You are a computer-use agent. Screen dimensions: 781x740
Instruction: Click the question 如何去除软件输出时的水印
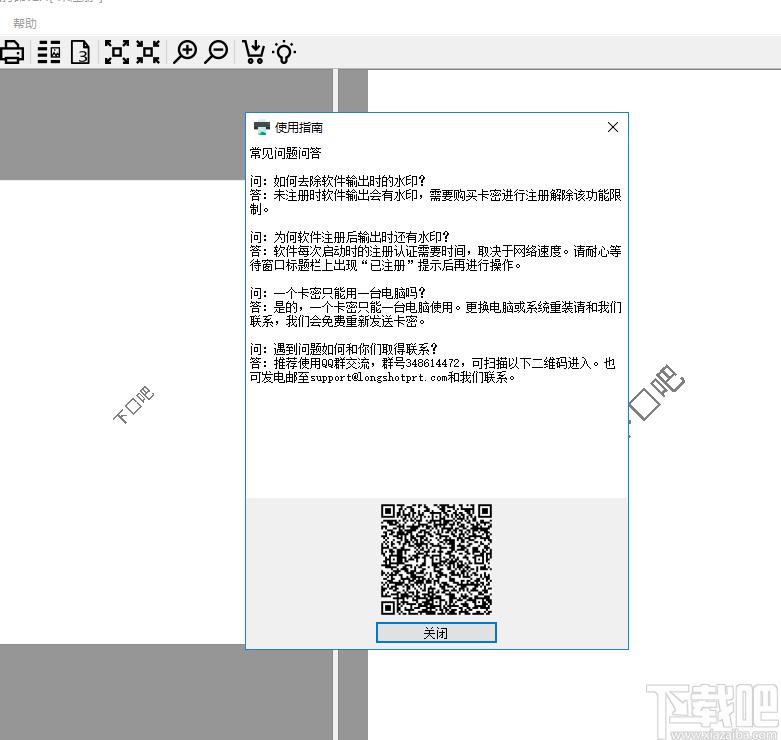349,181
